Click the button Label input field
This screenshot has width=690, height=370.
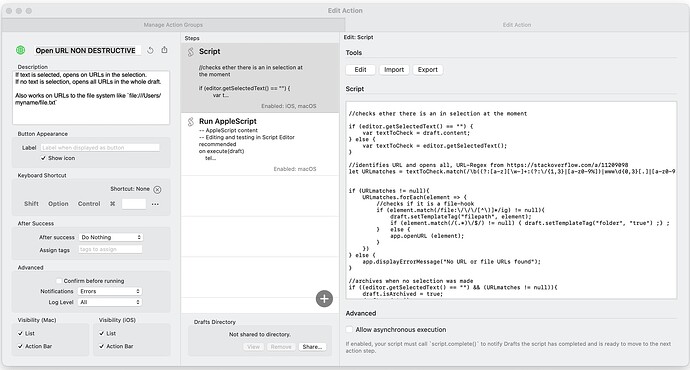coord(100,147)
